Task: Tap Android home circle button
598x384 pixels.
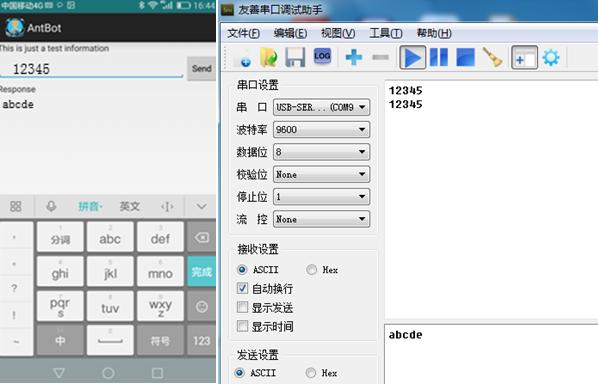Action: click(x=108, y=372)
